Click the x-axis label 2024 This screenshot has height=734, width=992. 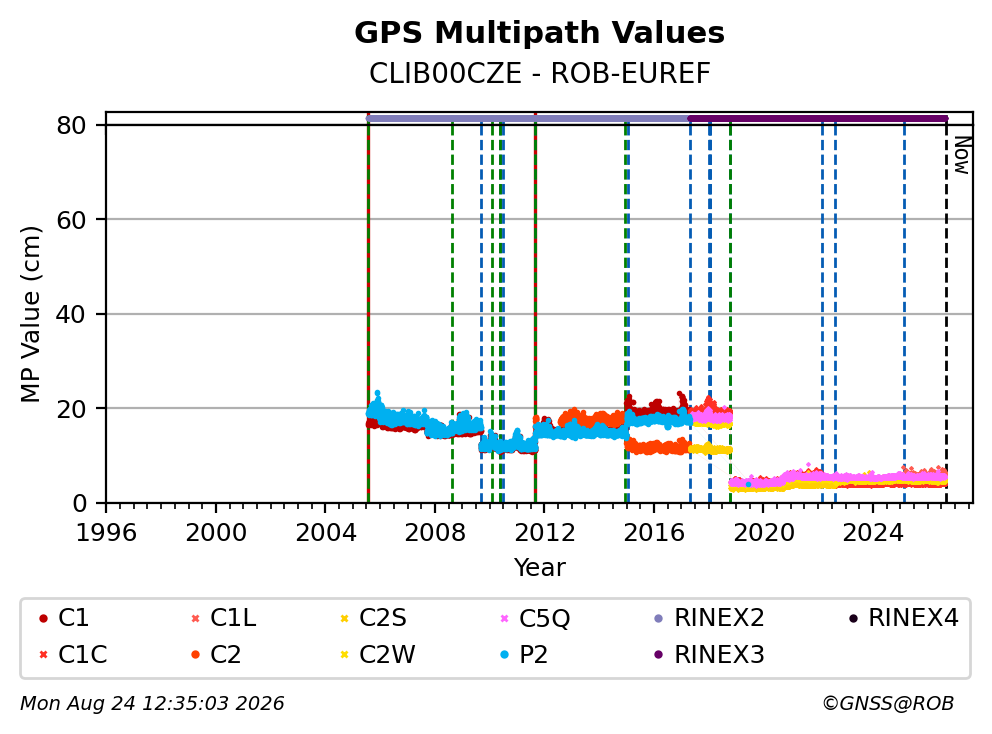(x=872, y=533)
